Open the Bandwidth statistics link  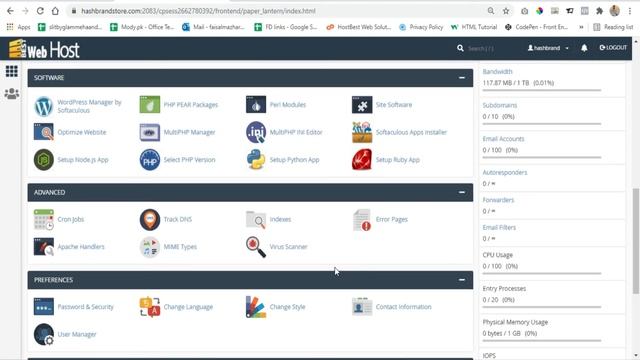(x=497, y=71)
